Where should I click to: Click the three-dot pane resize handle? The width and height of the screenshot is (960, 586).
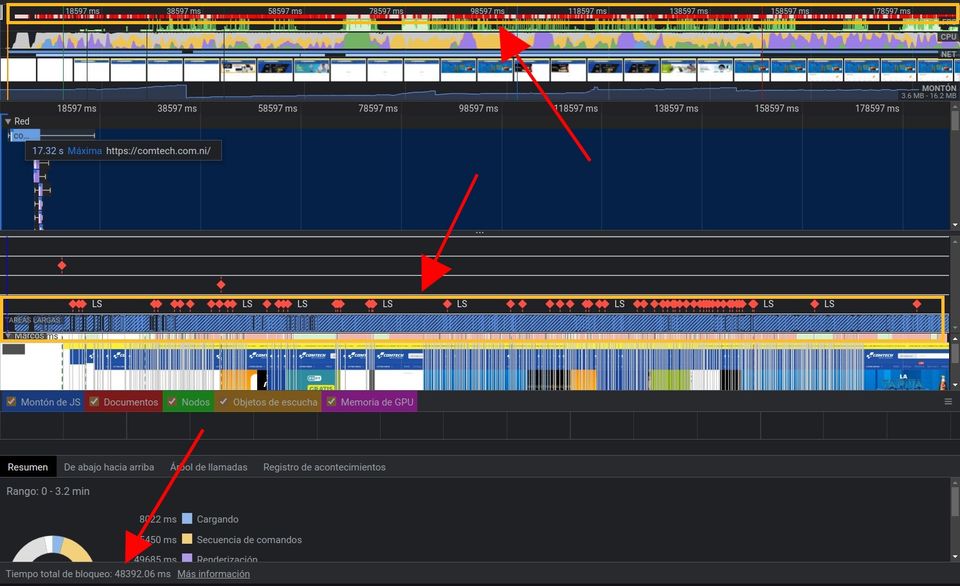click(x=479, y=233)
